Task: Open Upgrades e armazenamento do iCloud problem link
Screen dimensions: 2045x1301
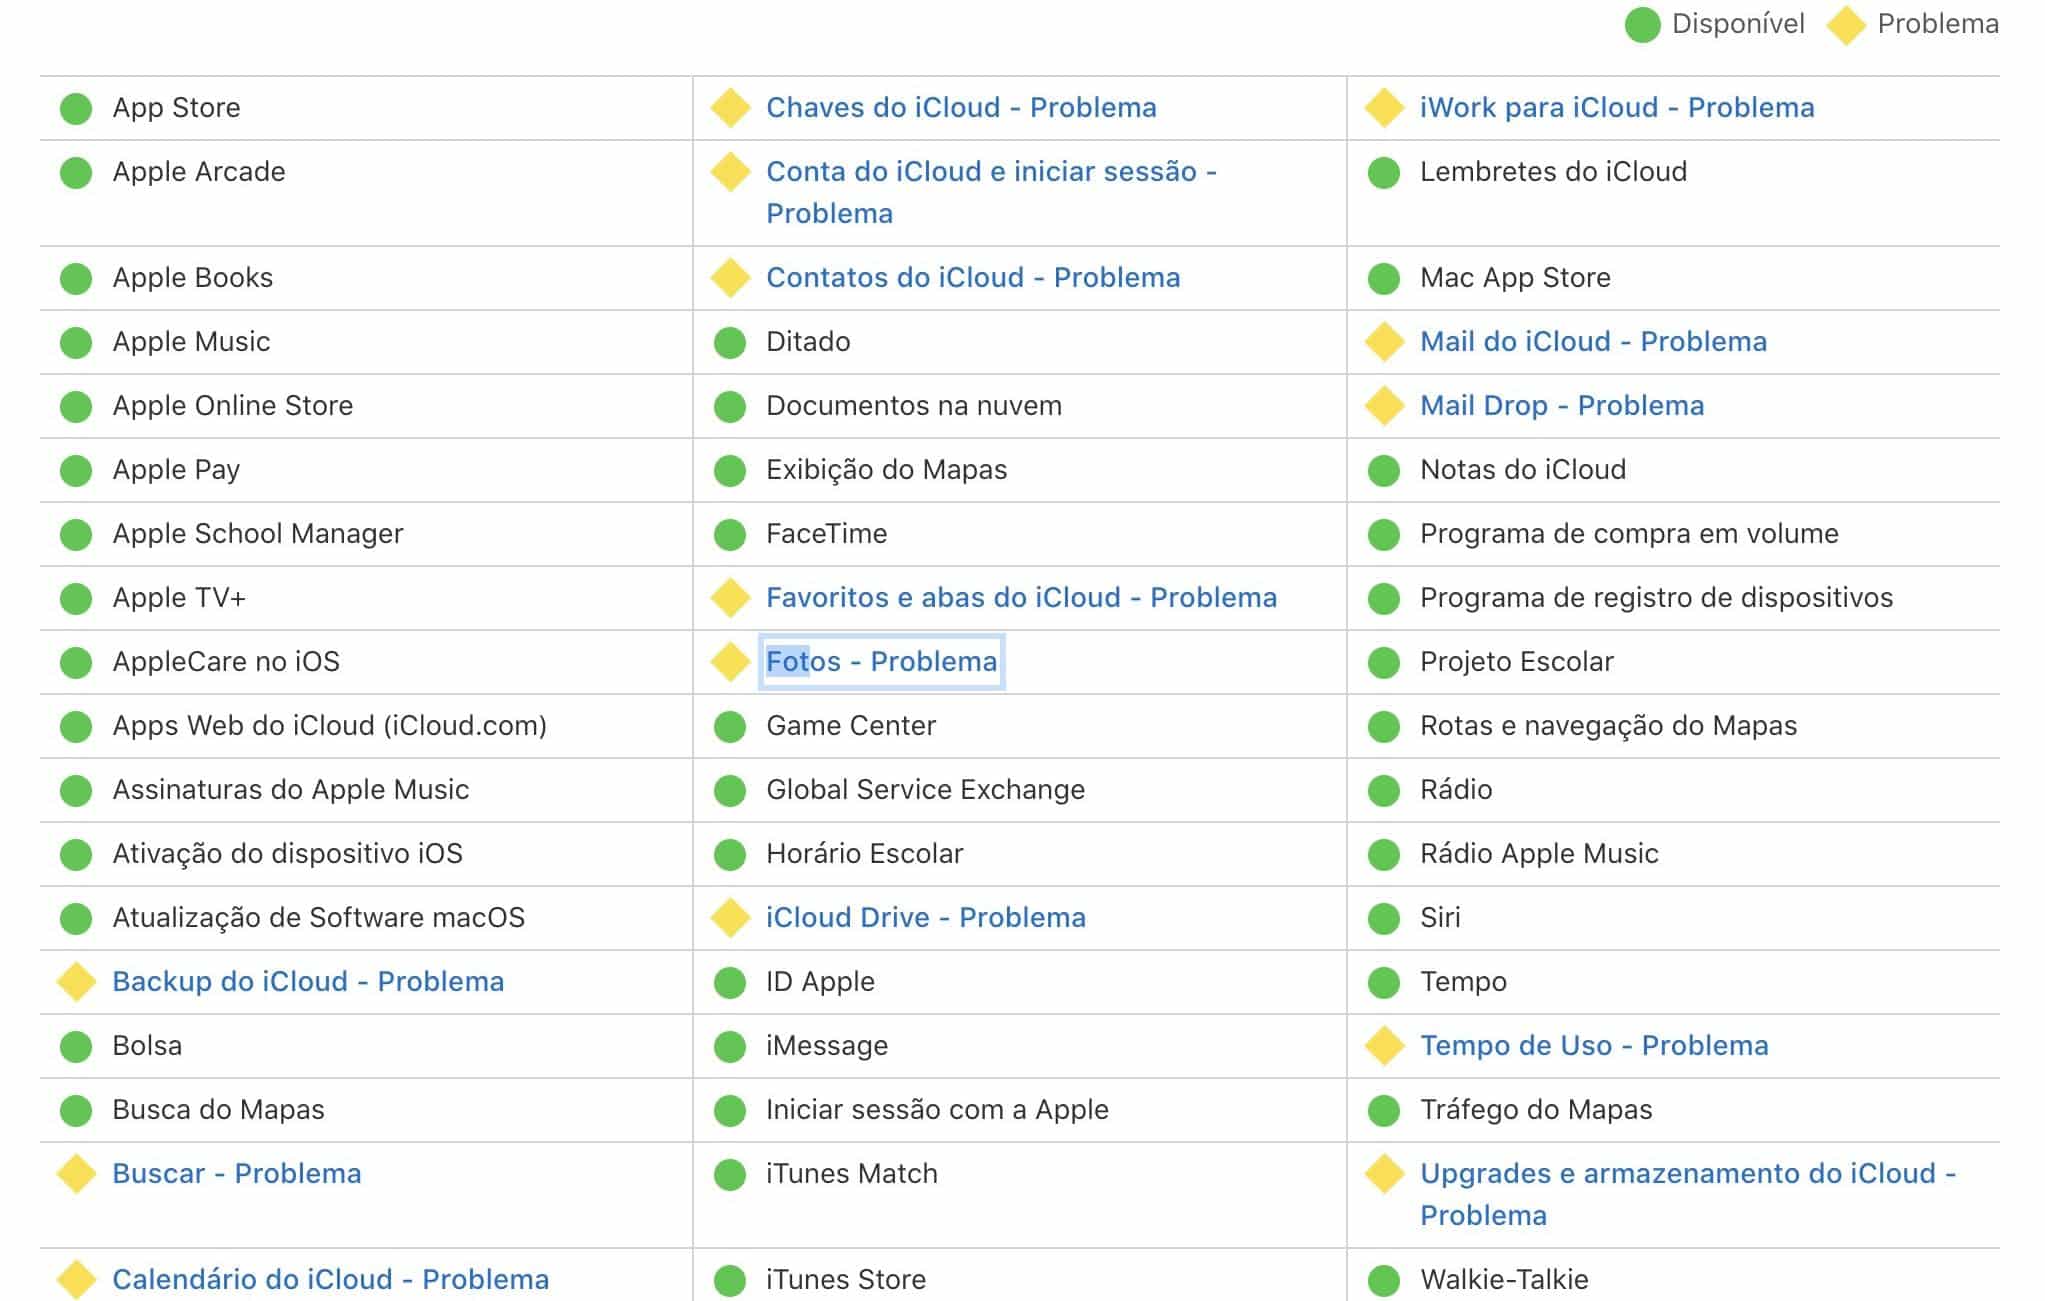Action: coord(1688,1195)
